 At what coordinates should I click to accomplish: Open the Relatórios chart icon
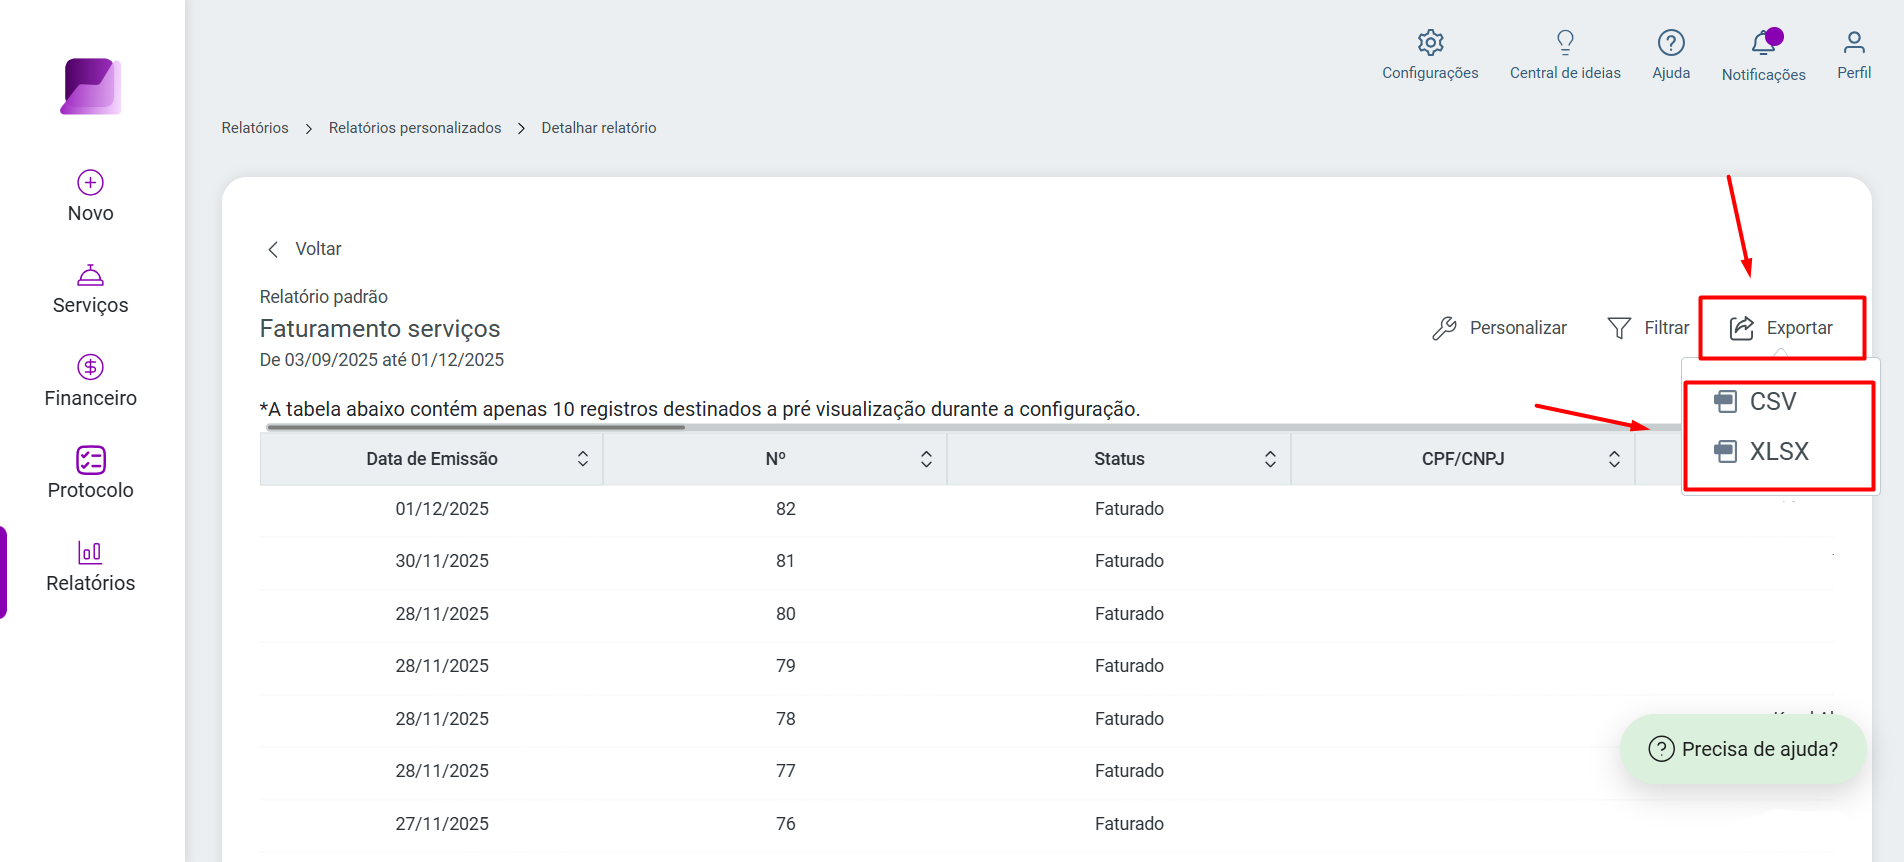(x=91, y=552)
